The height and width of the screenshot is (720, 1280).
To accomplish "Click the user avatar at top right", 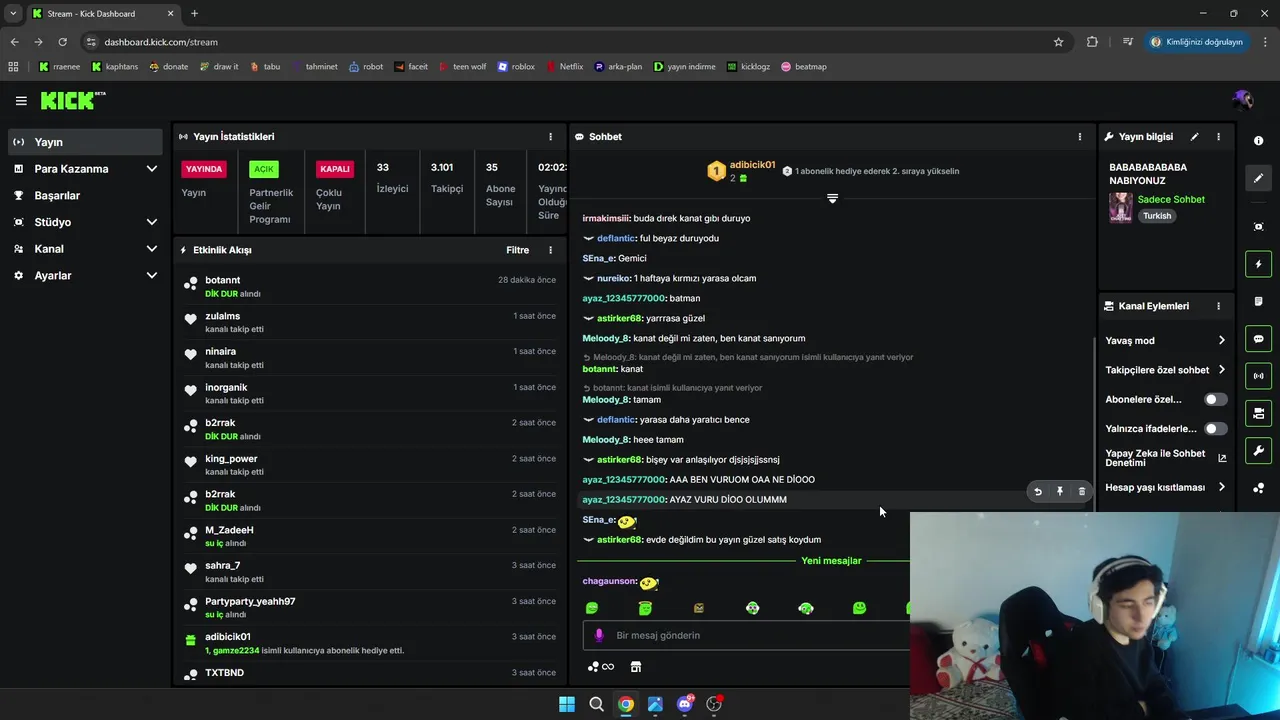I will (x=1242, y=100).
